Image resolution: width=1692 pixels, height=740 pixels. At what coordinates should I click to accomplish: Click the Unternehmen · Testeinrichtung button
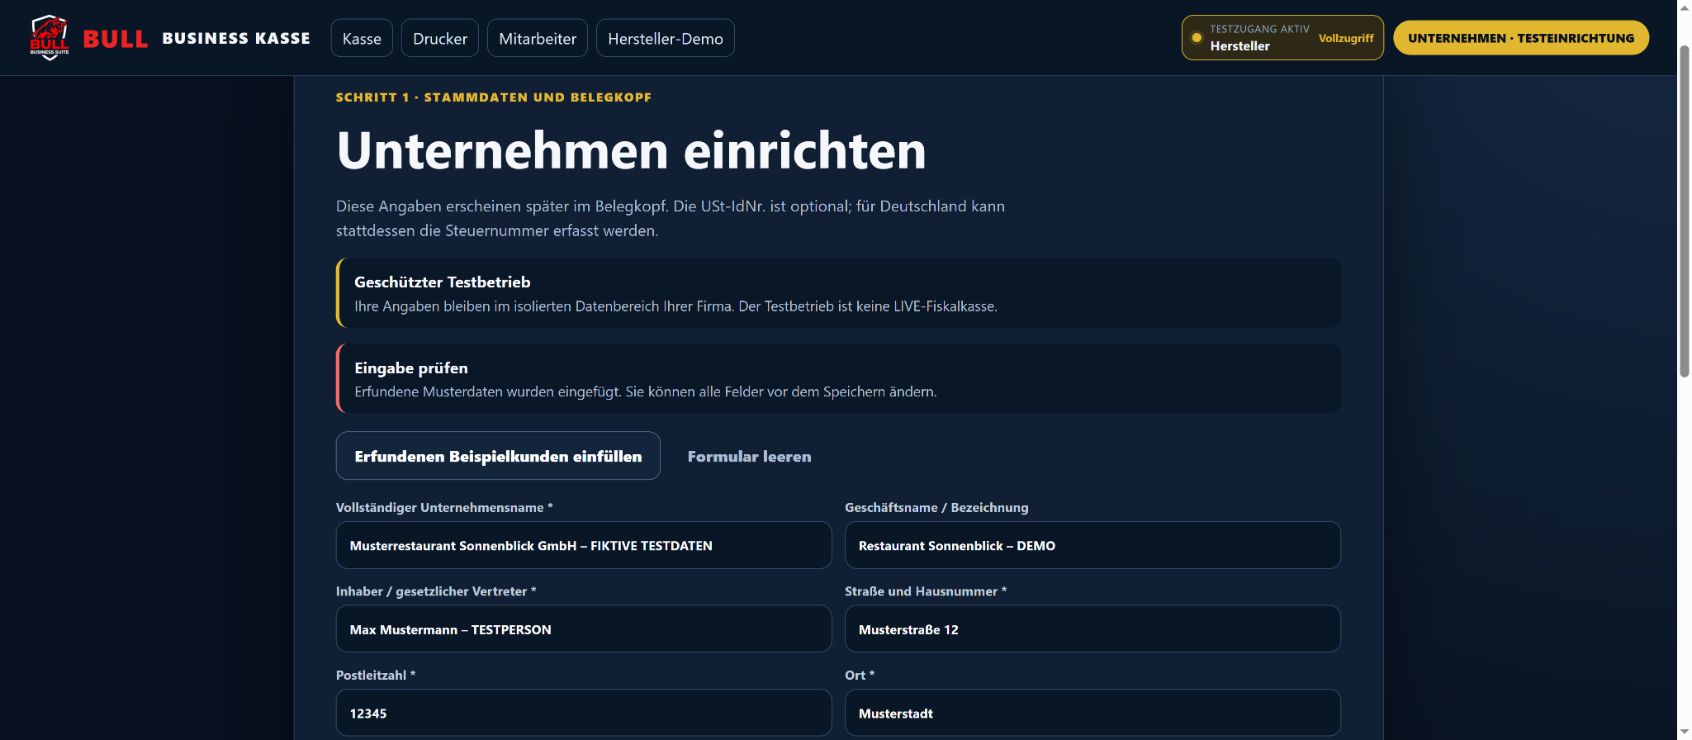(x=1521, y=38)
